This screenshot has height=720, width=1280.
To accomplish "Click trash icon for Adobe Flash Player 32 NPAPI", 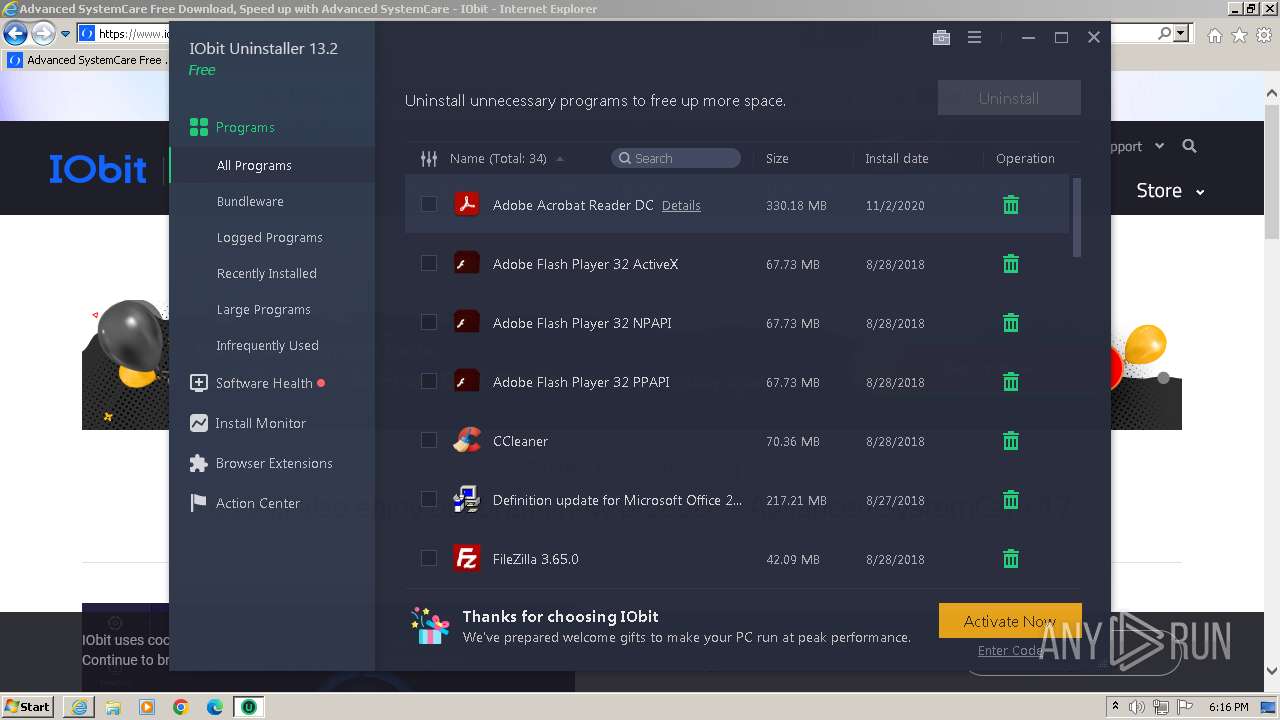I will (1011, 323).
